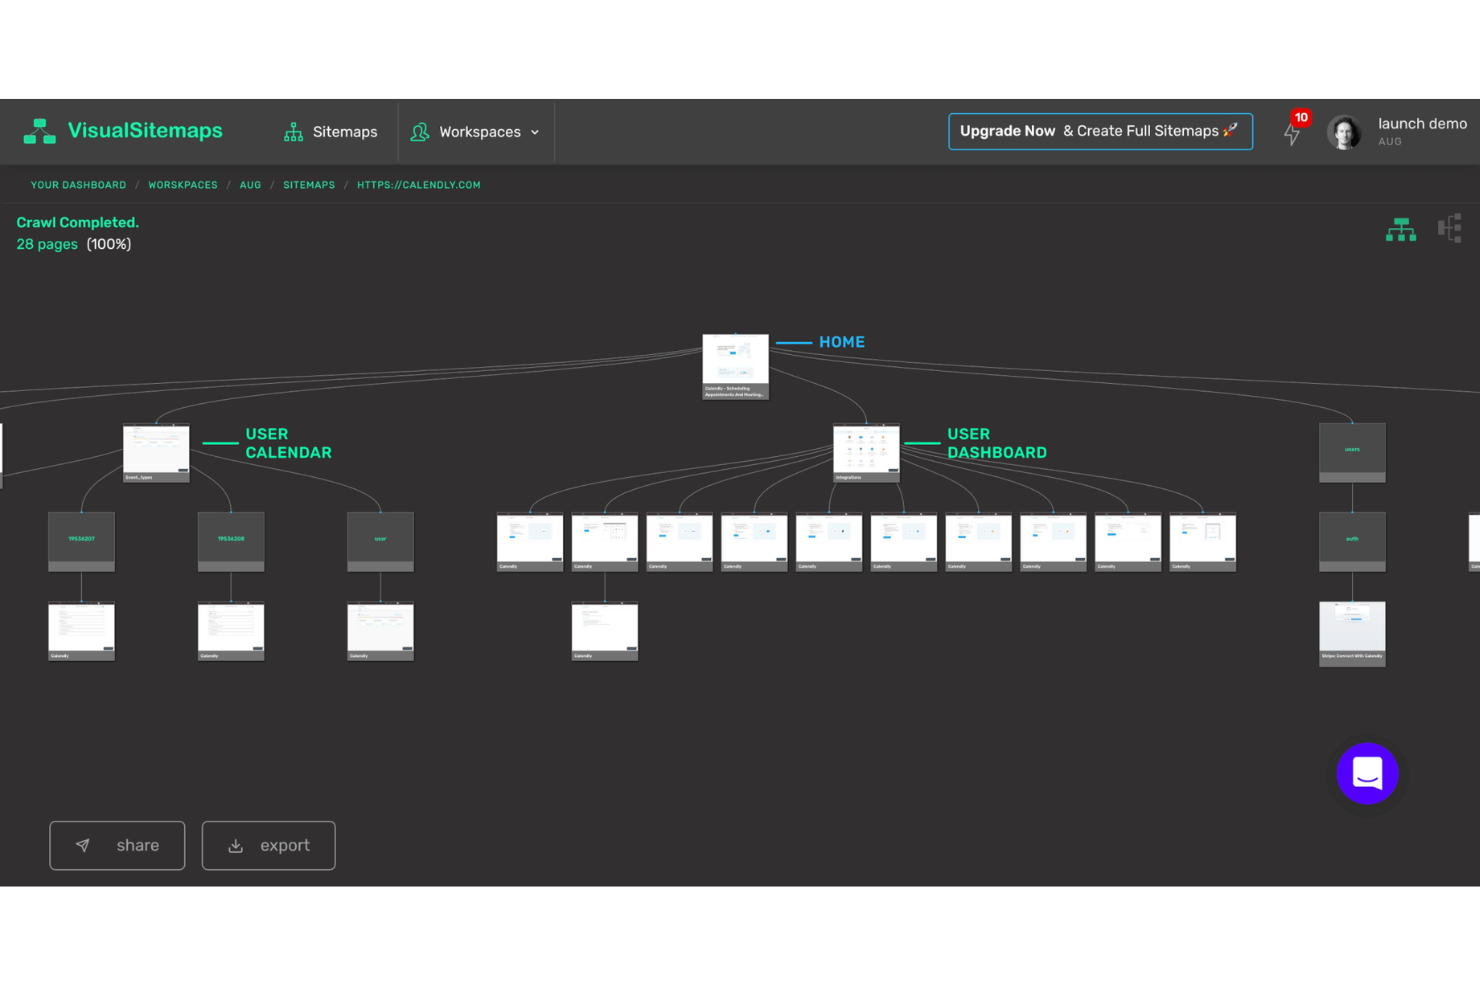
Task: Select the 19536207 folder node
Action: [x=81, y=542]
